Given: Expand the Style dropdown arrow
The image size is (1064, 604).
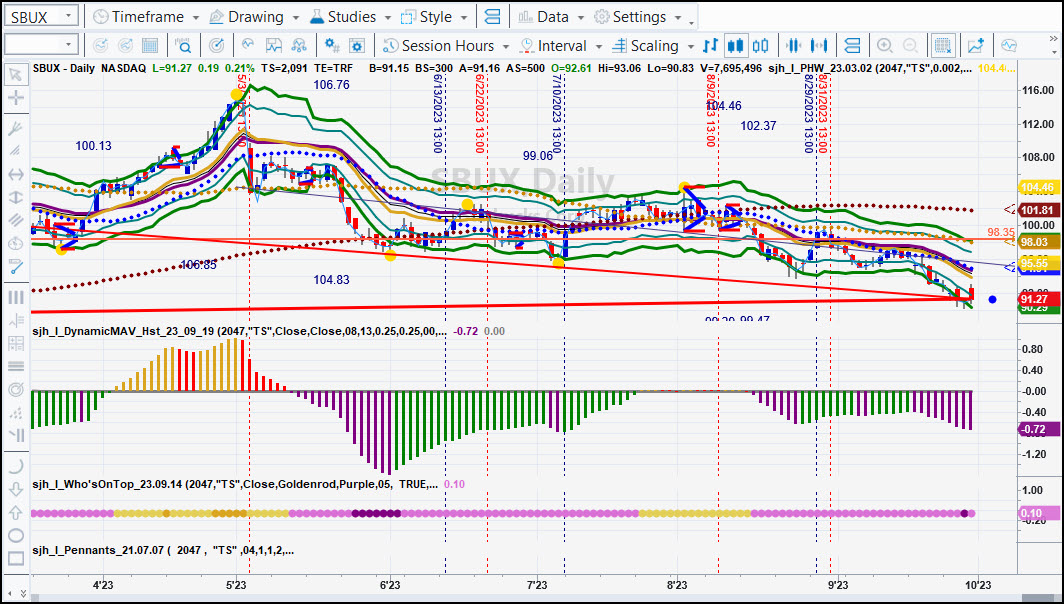Looking at the screenshot, I should click(x=464, y=18).
